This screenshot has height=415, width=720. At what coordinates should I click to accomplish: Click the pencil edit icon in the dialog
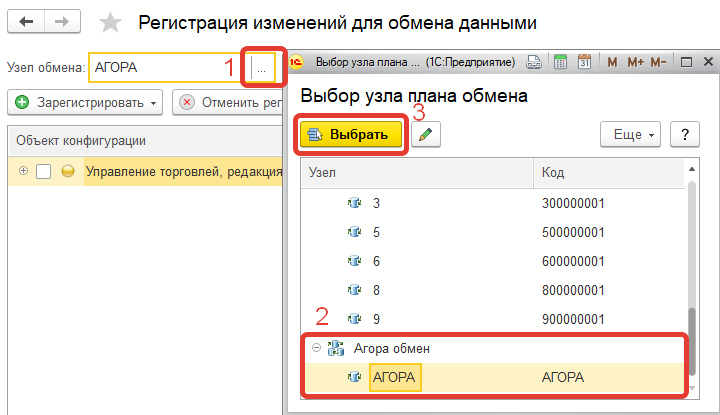(426, 134)
